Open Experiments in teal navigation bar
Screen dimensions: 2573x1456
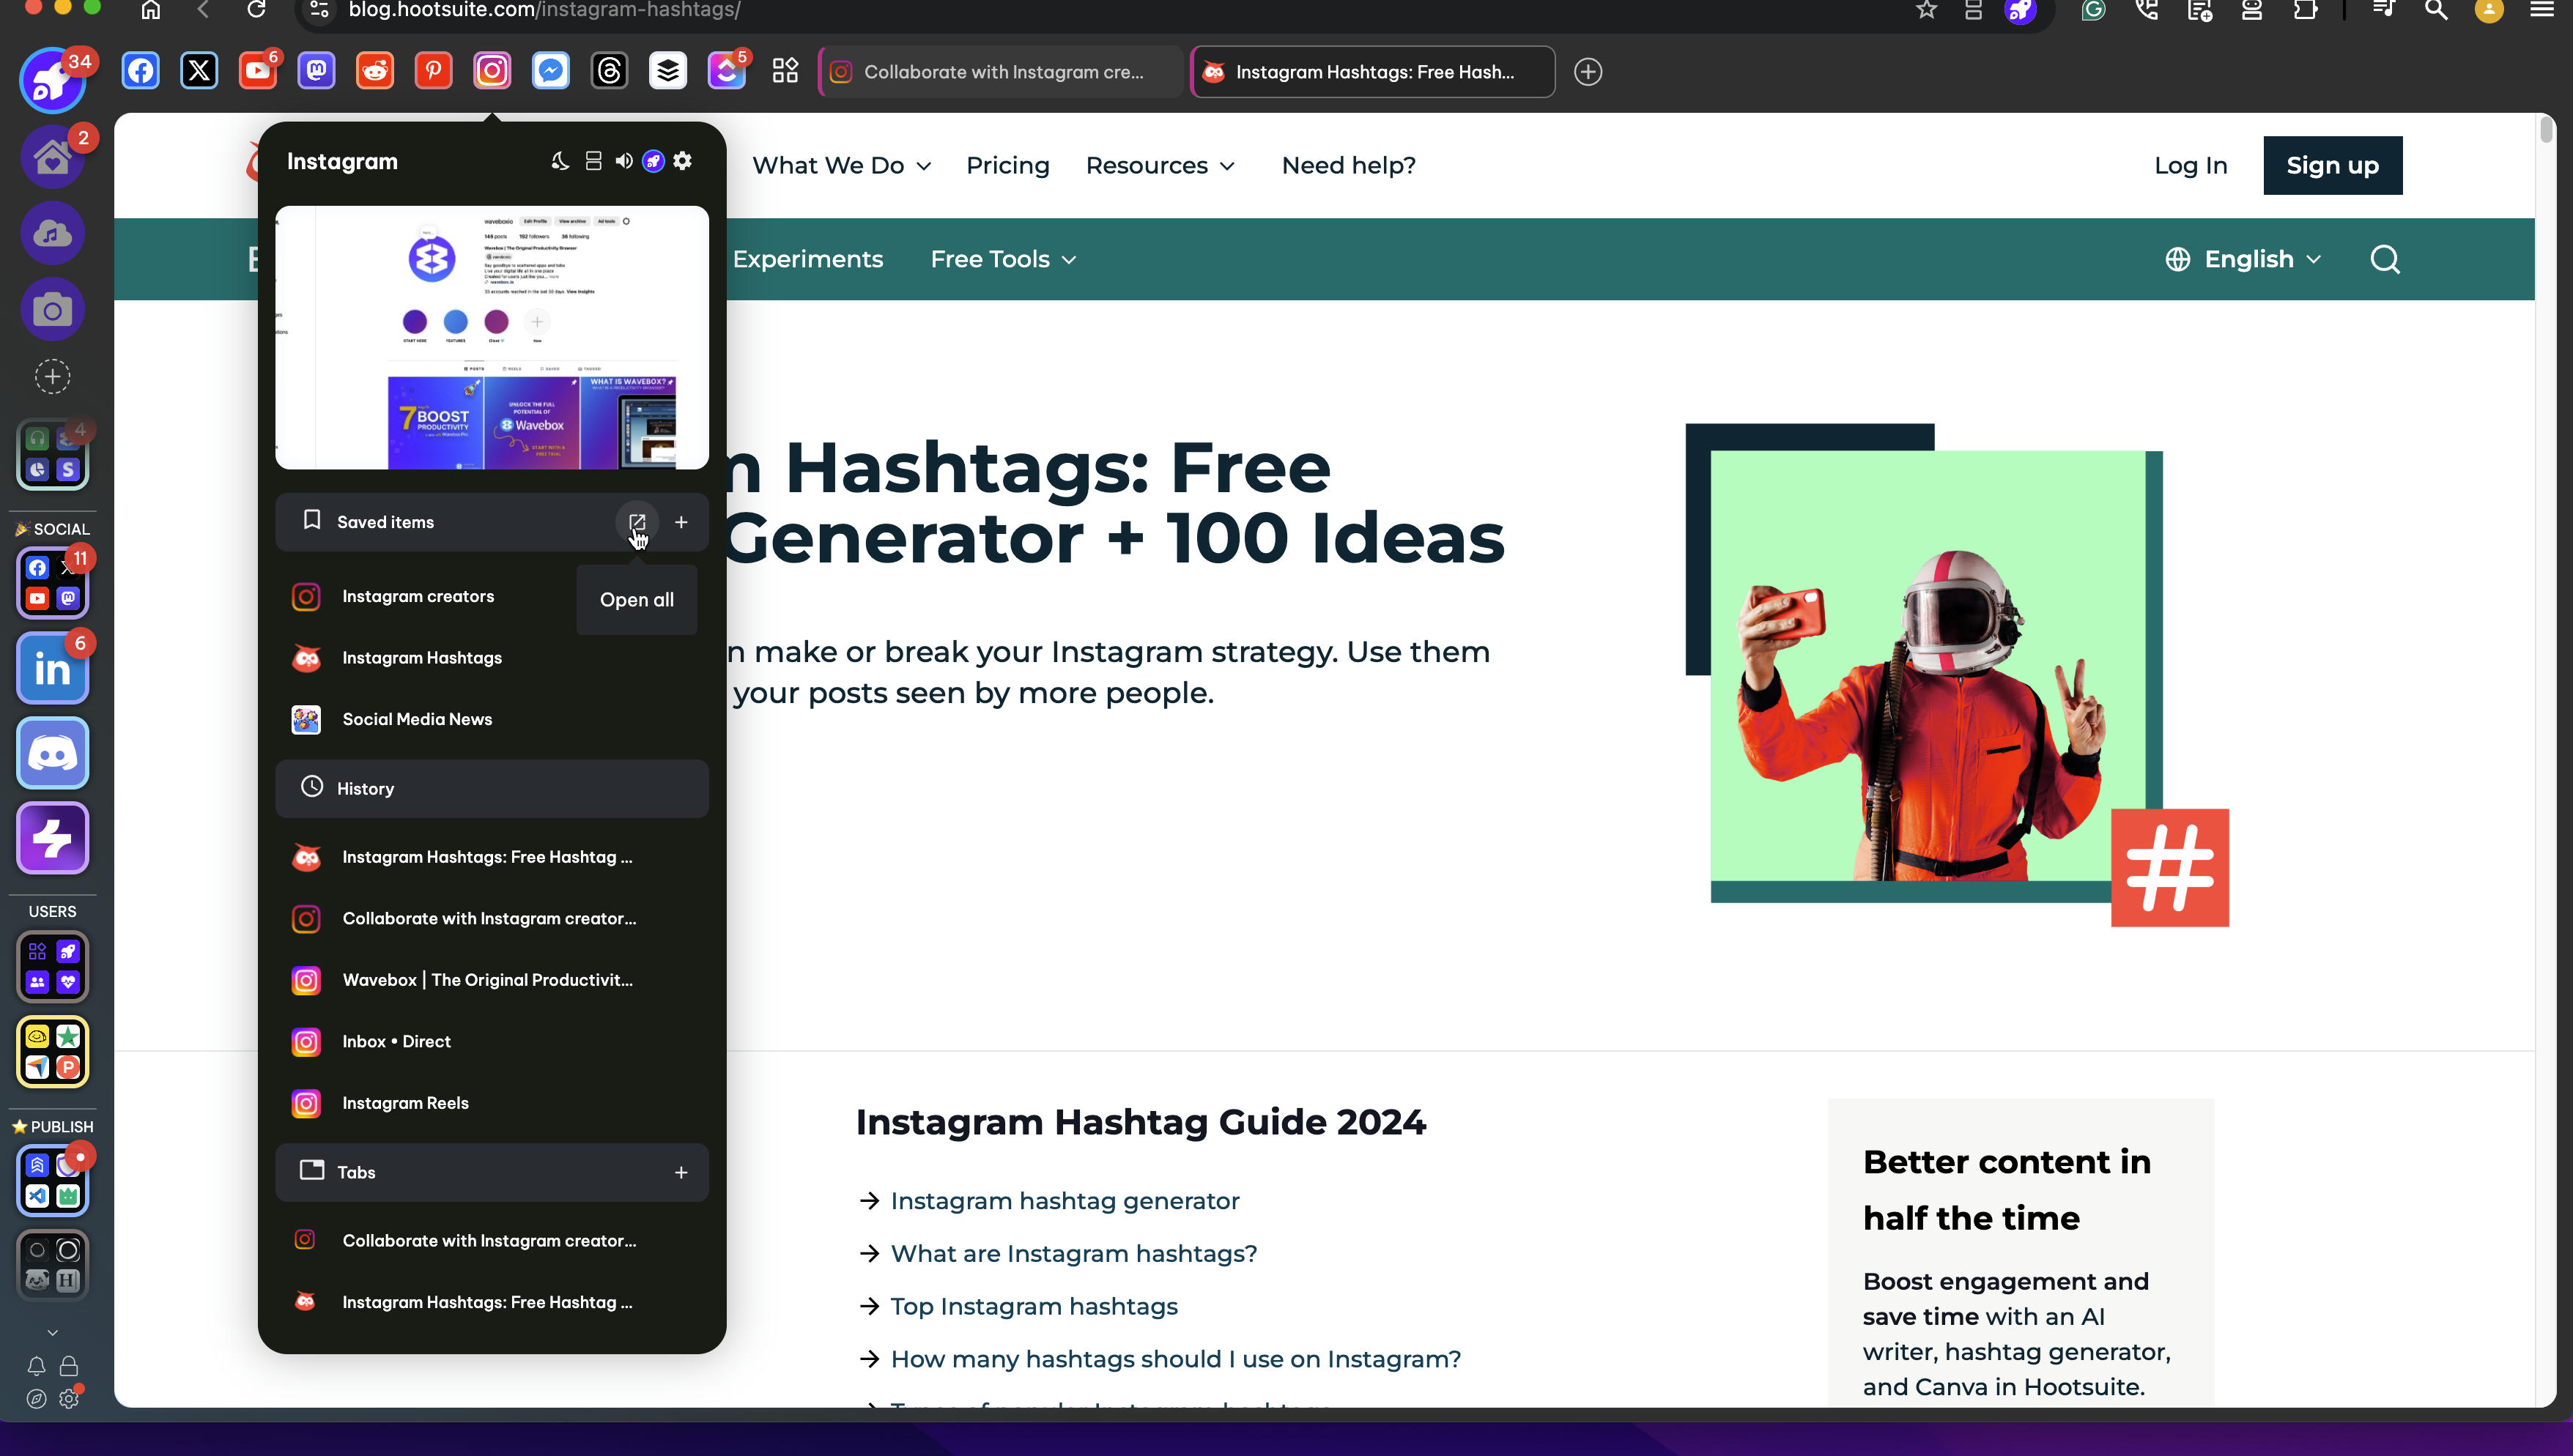pyautogui.click(x=807, y=259)
